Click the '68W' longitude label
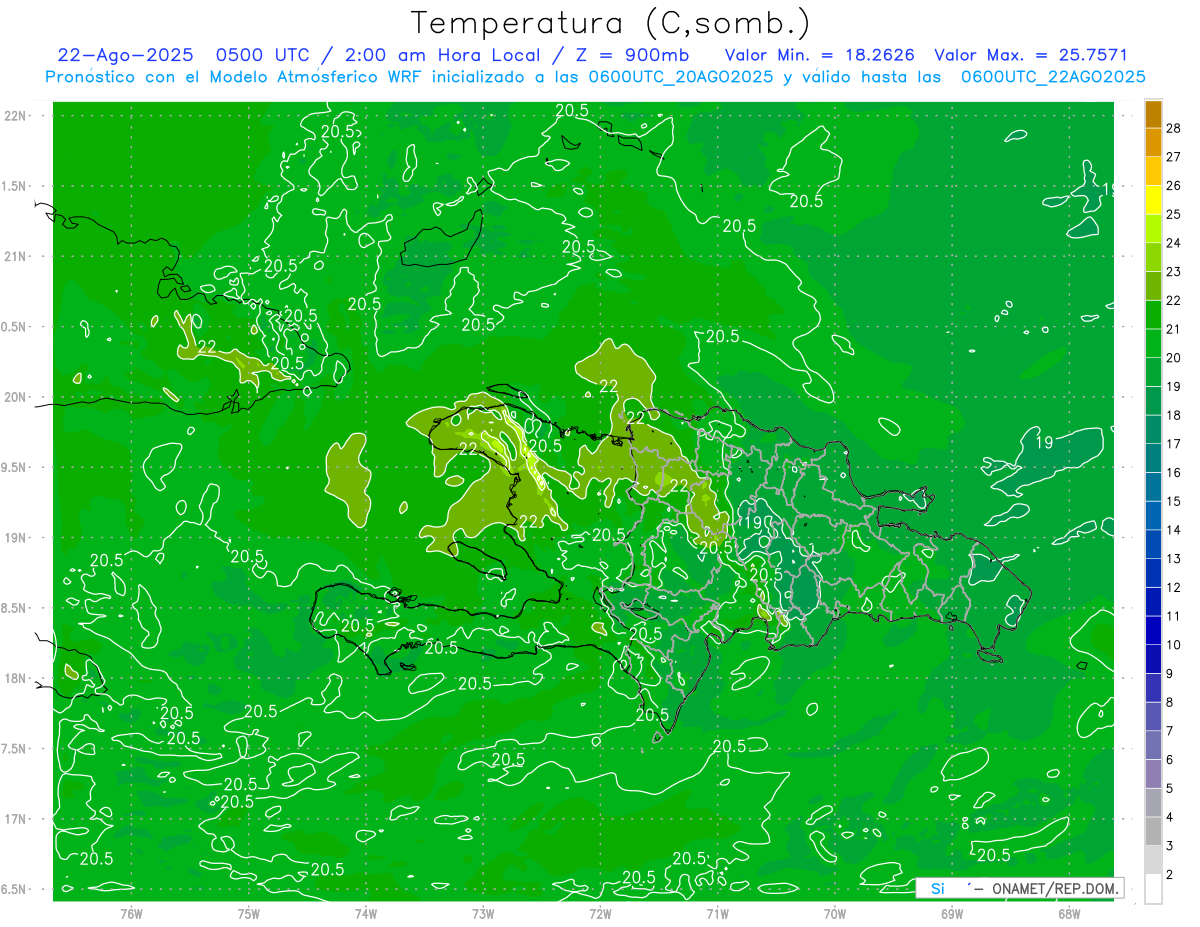This screenshot has height=927, width=1200. [1069, 914]
